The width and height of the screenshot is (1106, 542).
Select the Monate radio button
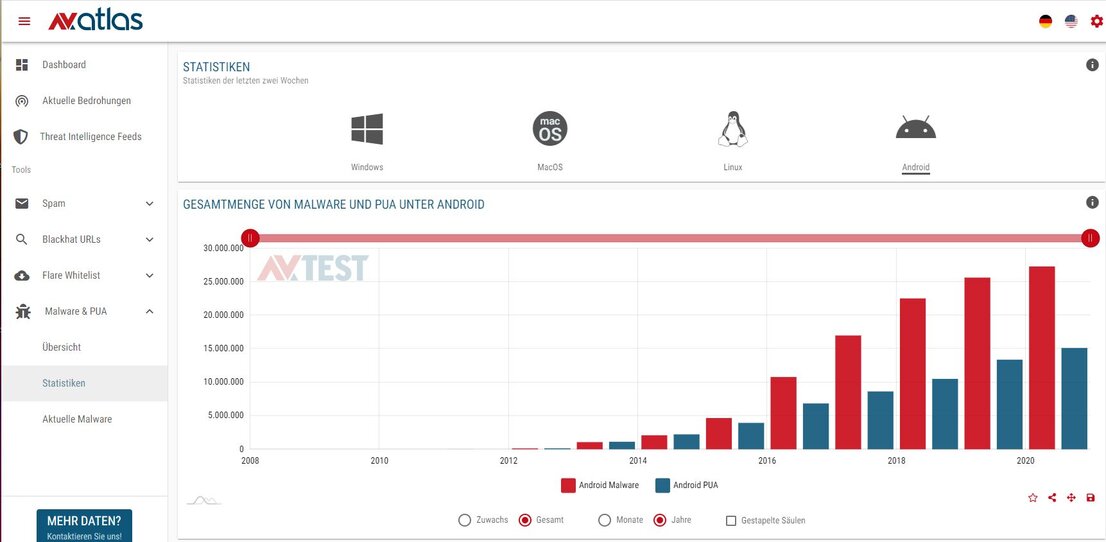(604, 520)
